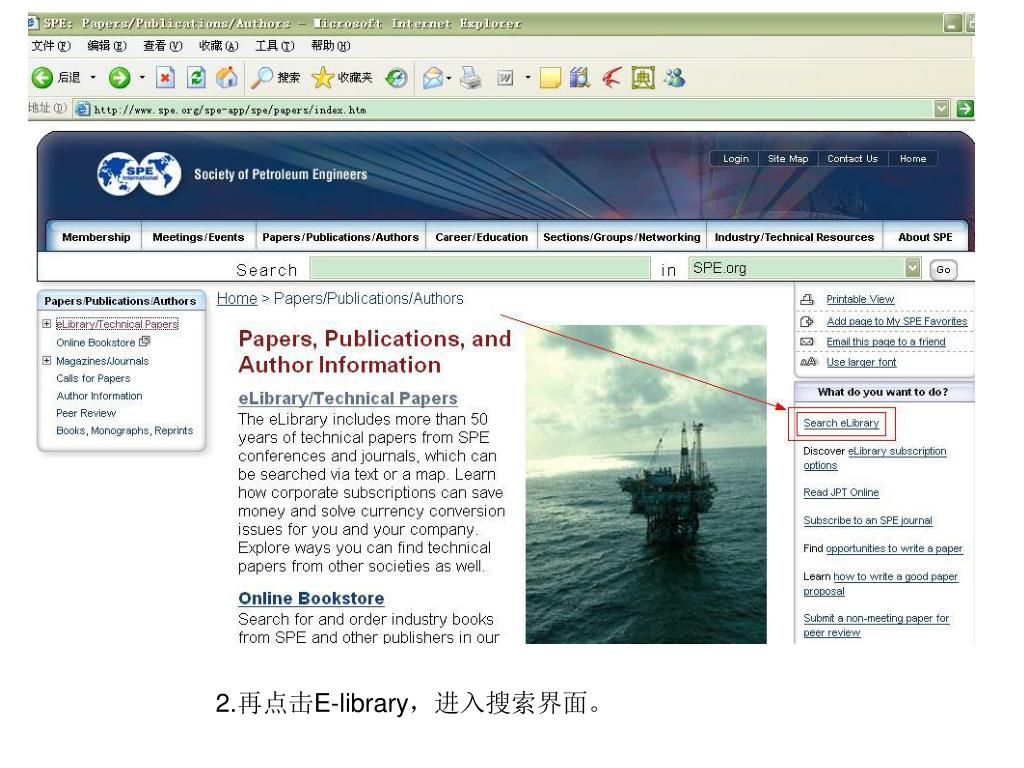The width and height of the screenshot is (1024, 768).
Task: Click the Read JPT Online link
Action: pyautogui.click(x=841, y=492)
